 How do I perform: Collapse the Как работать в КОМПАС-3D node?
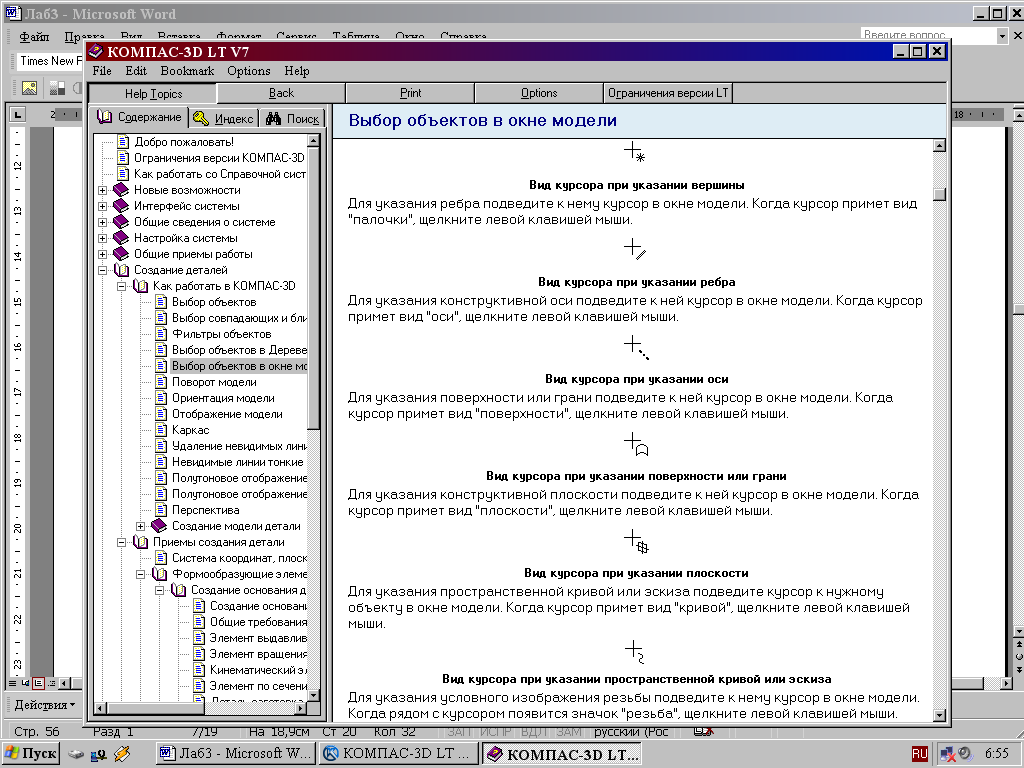(x=121, y=286)
